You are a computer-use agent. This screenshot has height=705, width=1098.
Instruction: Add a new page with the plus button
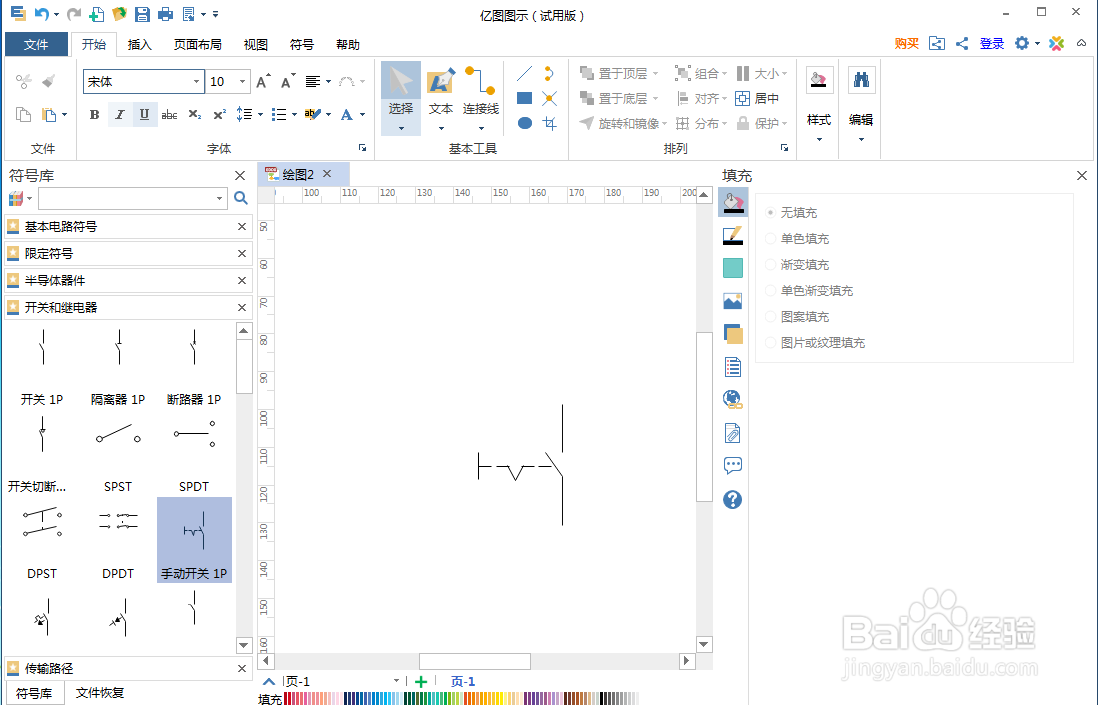(x=421, y=681)
